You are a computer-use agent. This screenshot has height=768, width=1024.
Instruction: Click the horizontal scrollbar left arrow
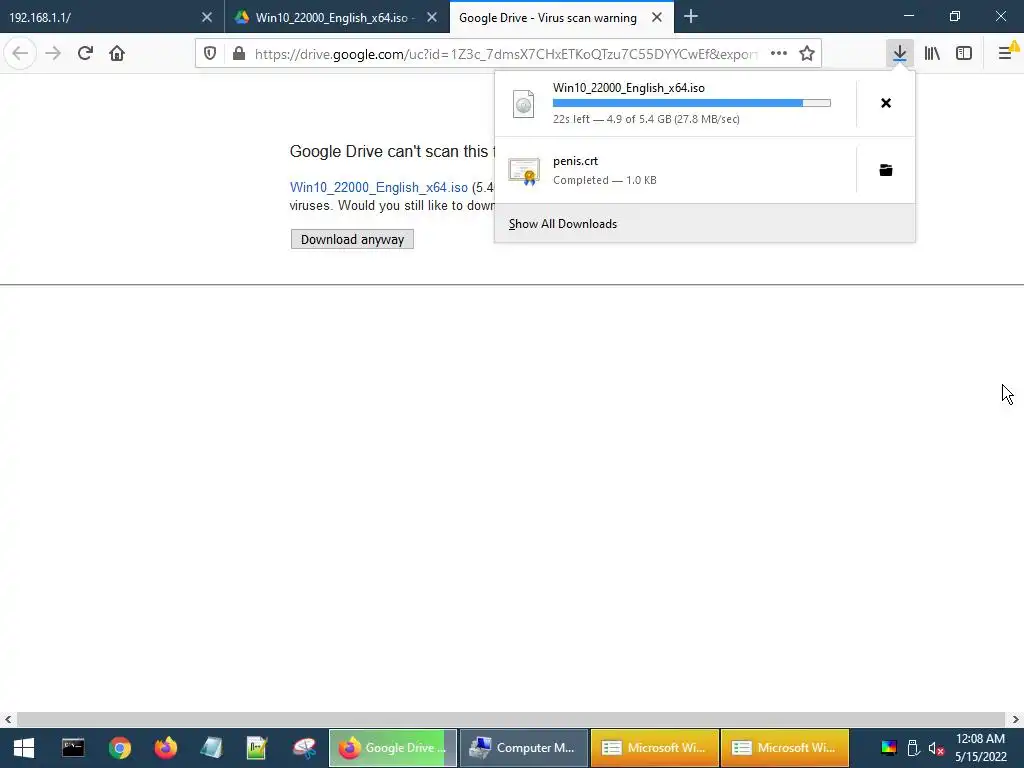(x=8, y=720)
